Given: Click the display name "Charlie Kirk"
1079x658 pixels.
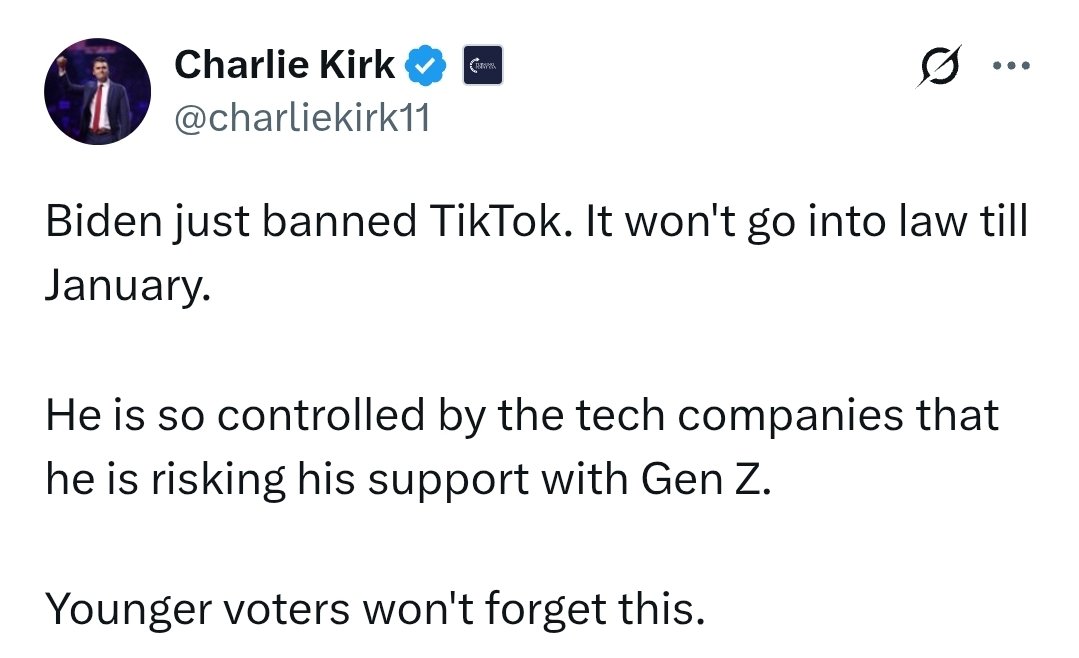Looking at the screenshot, I should click(x=285, y=66).
